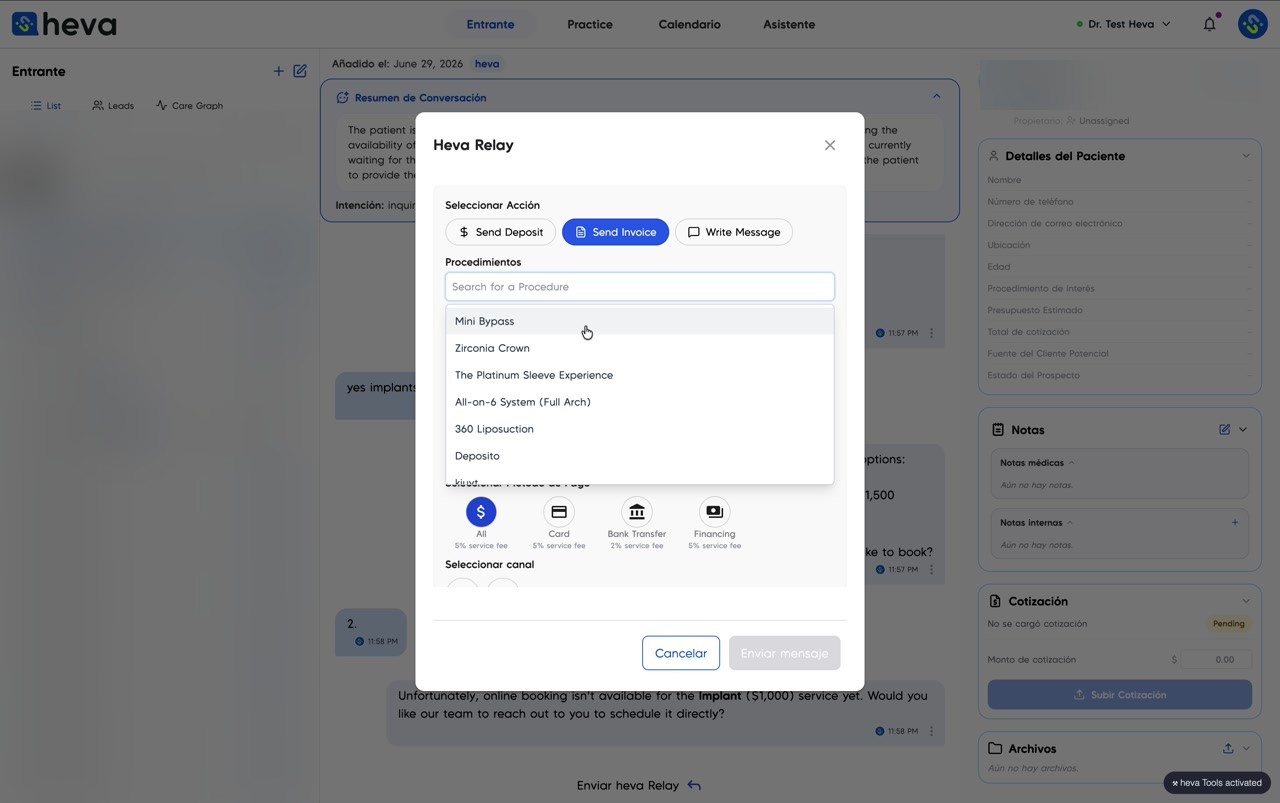Collapse Detalles del Paciente section
Image resolution: width=1280 pixels, height=803 pixels.
1246,156
